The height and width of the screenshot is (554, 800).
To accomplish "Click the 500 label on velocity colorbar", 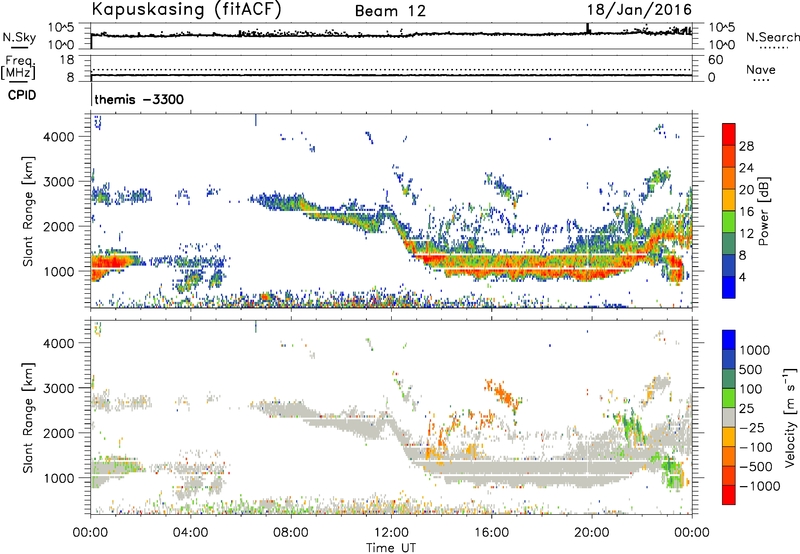I will pyautogui.click(x=751, y=369).
